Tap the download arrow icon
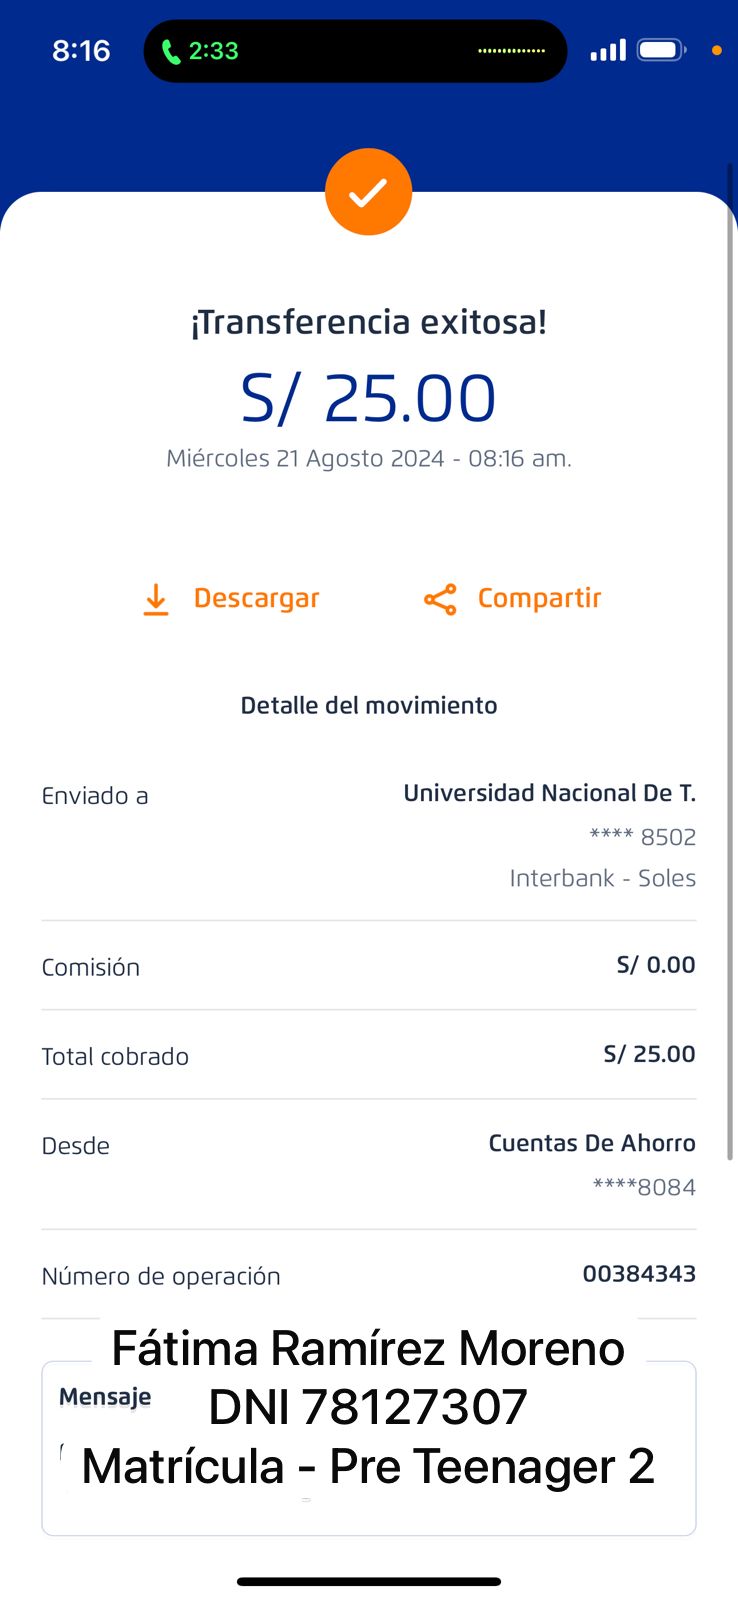 pos(156,599)
